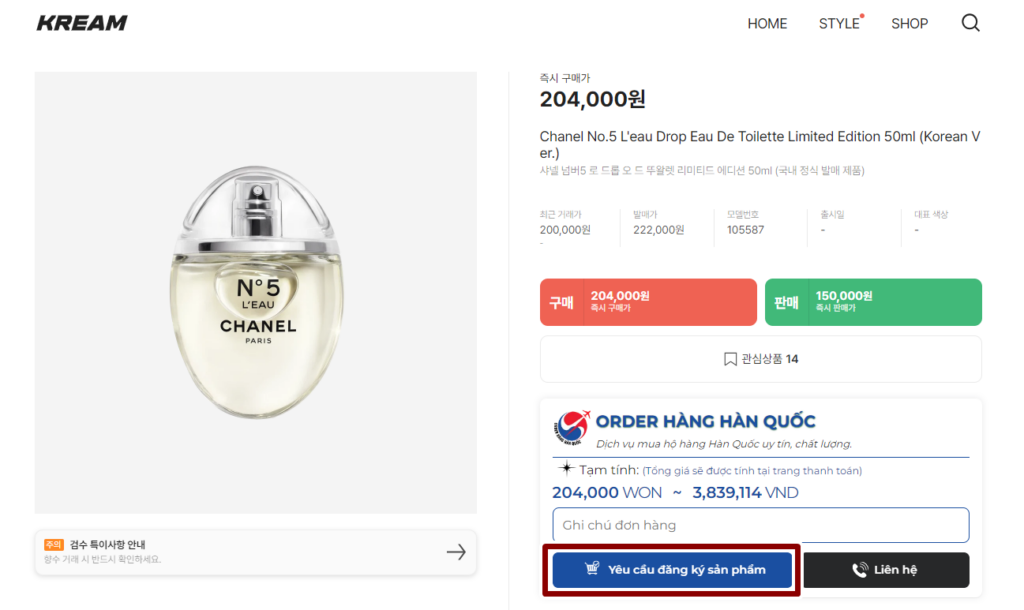Save to 관심상품 wishlist

761,359
